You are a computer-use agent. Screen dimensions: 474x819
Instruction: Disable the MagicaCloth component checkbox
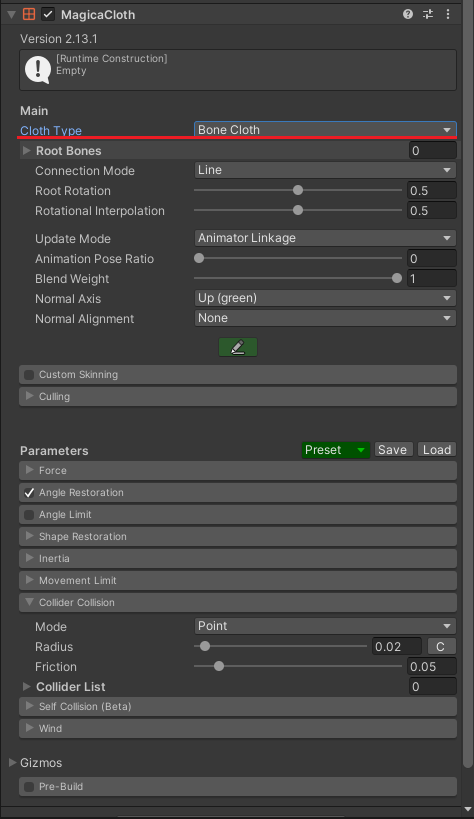[x=48, y=14]
